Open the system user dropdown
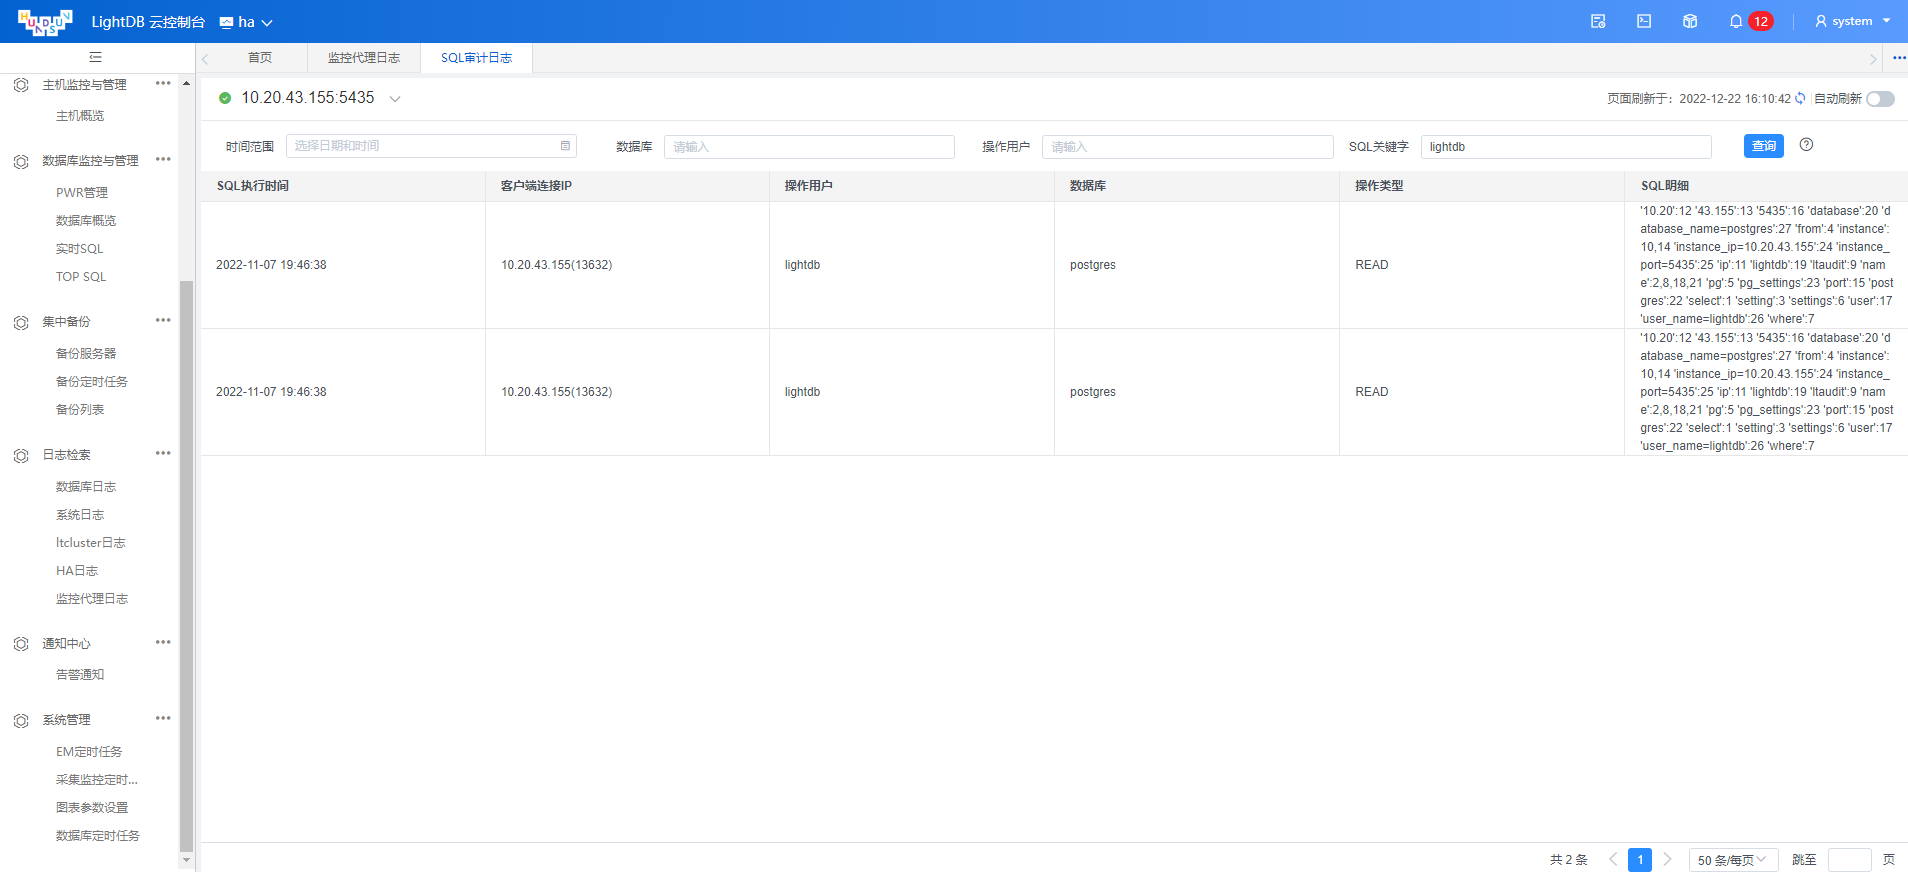Screen dimensions: 1908x872 (1853, 21)
